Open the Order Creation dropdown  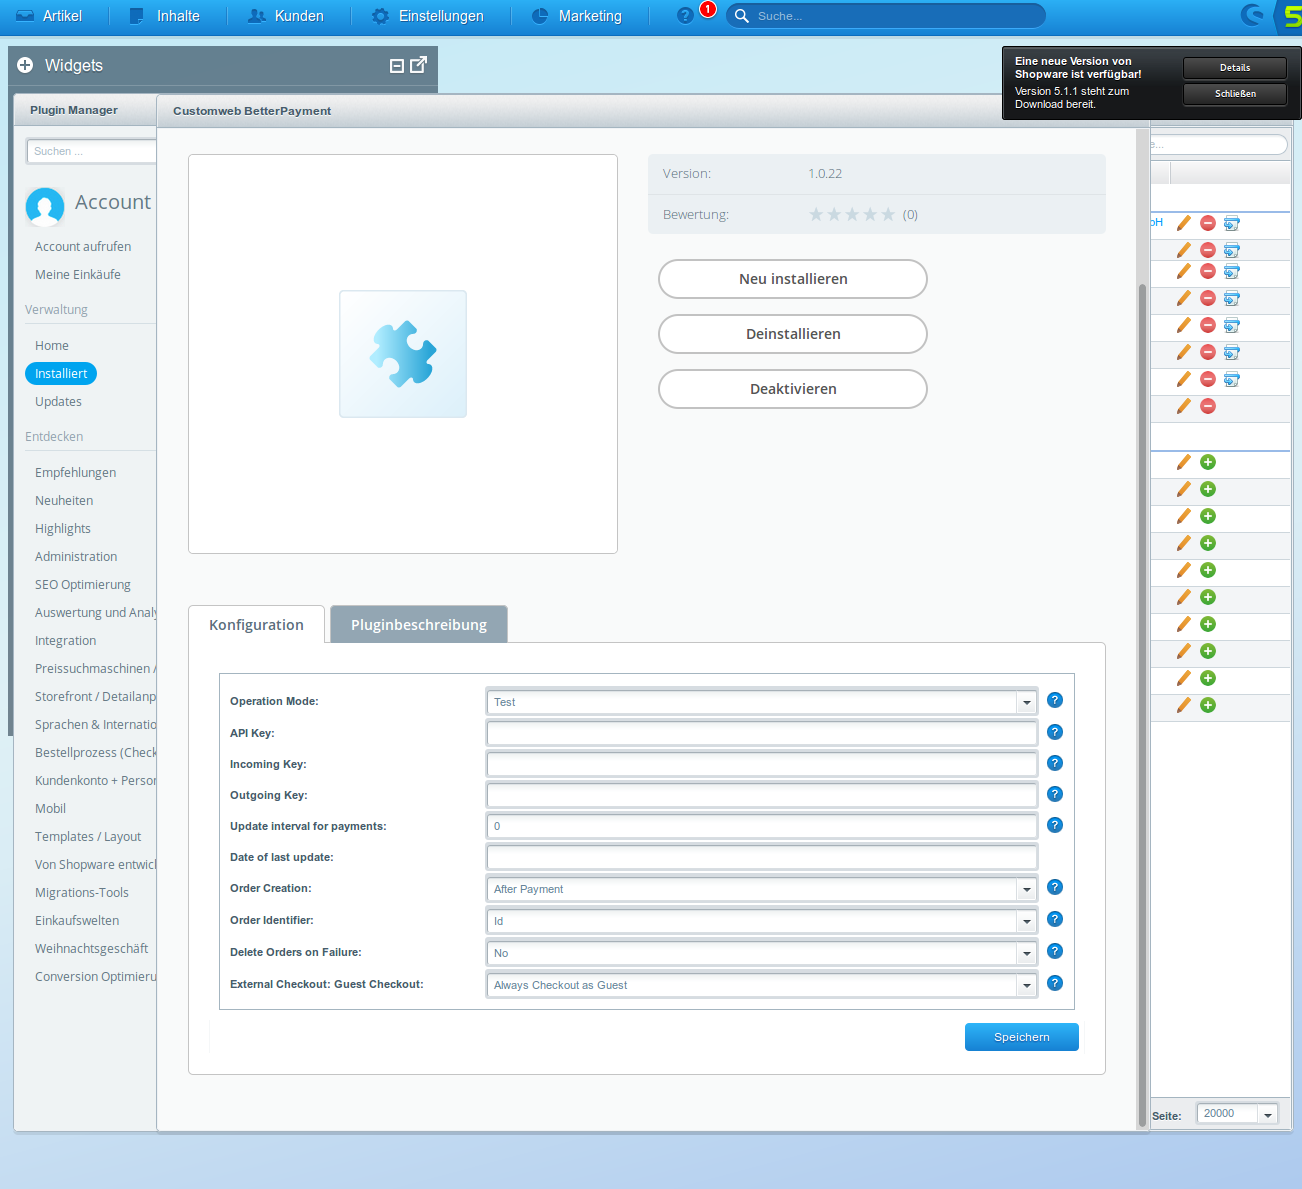1026,890
